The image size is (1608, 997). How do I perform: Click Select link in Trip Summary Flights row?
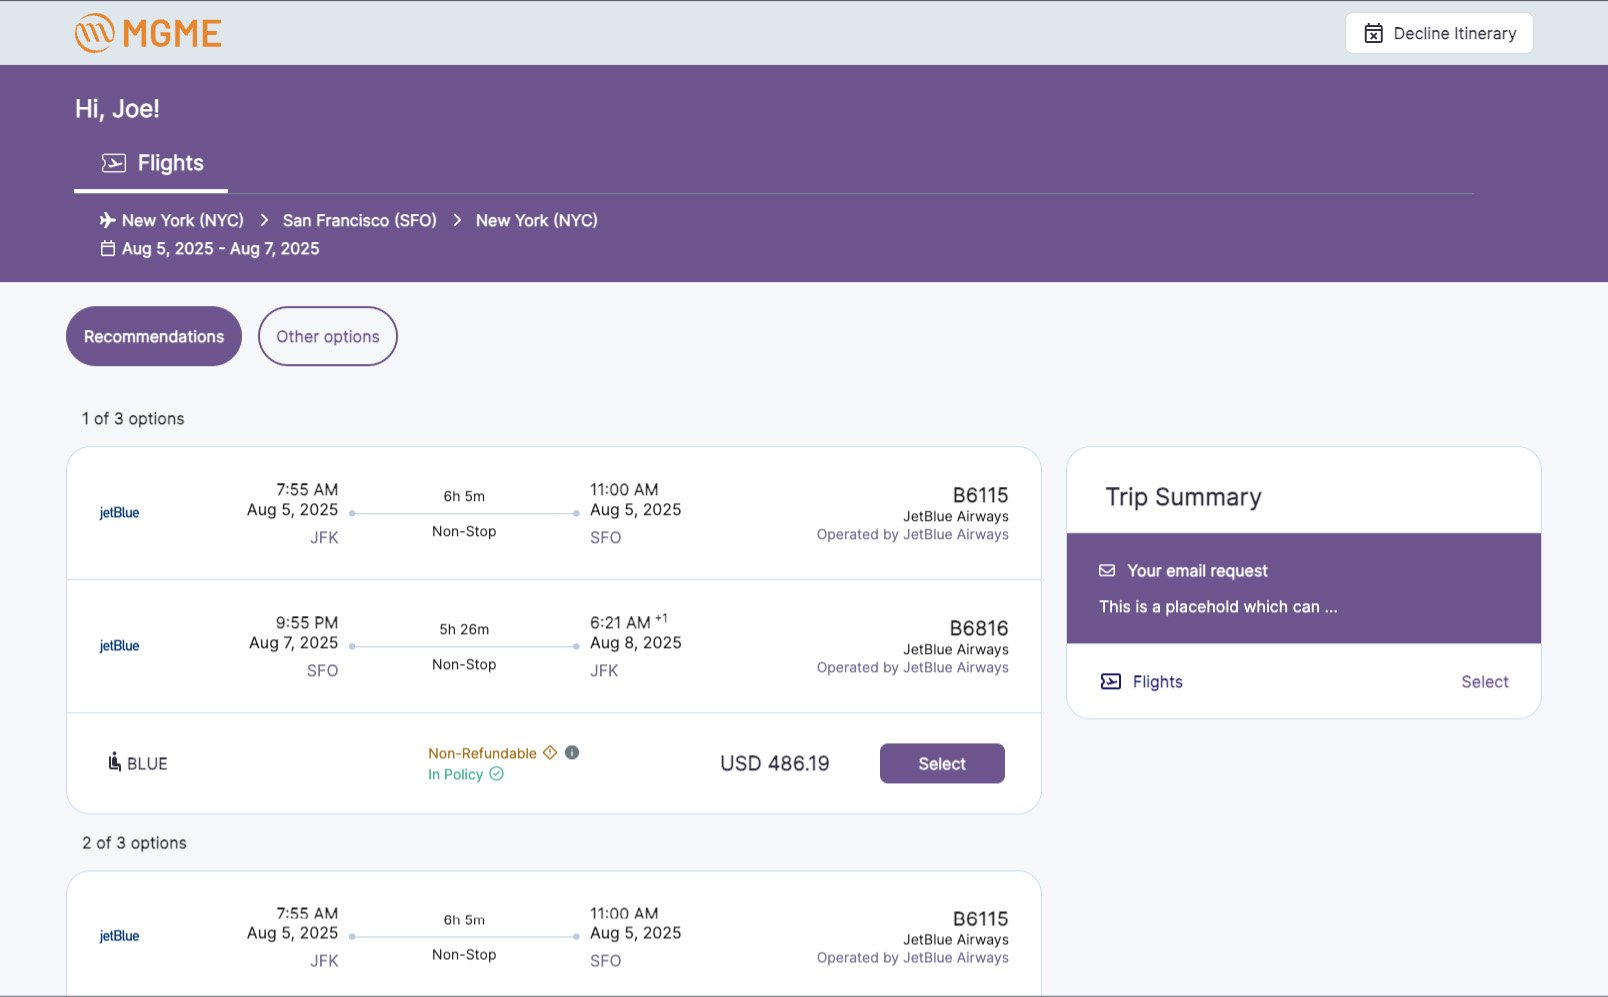pyautogui.click(x=1484, y=681)
